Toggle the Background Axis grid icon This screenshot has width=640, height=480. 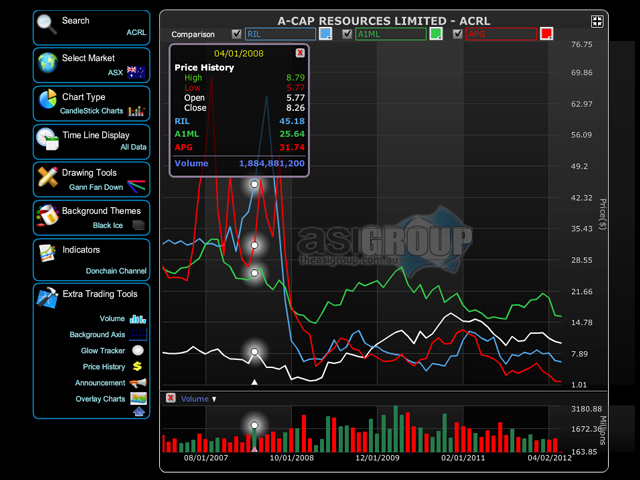(x=138, y=334)
